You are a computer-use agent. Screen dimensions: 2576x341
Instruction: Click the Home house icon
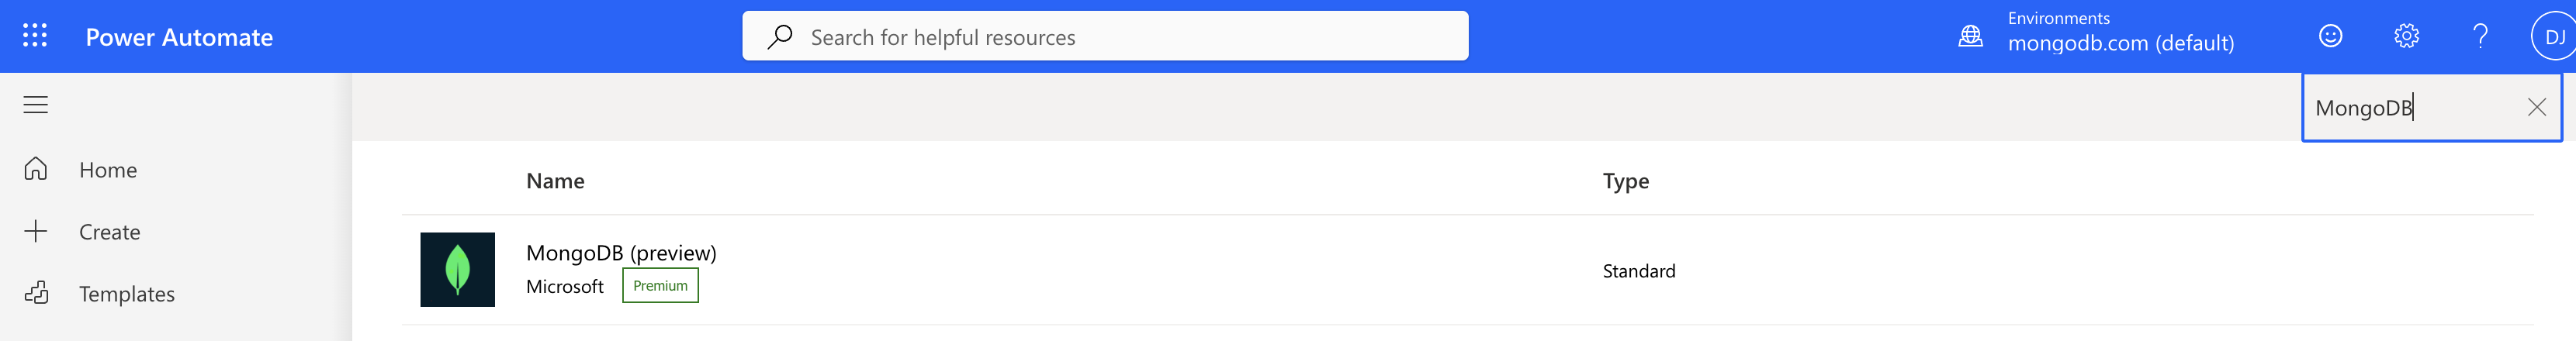tap(36, 169)
